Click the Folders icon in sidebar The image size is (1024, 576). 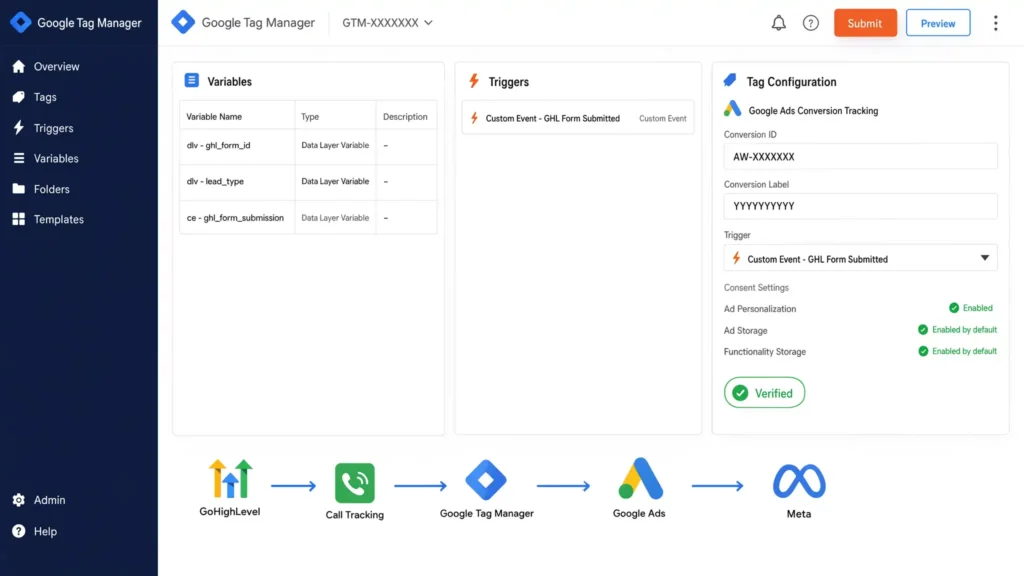18,189
